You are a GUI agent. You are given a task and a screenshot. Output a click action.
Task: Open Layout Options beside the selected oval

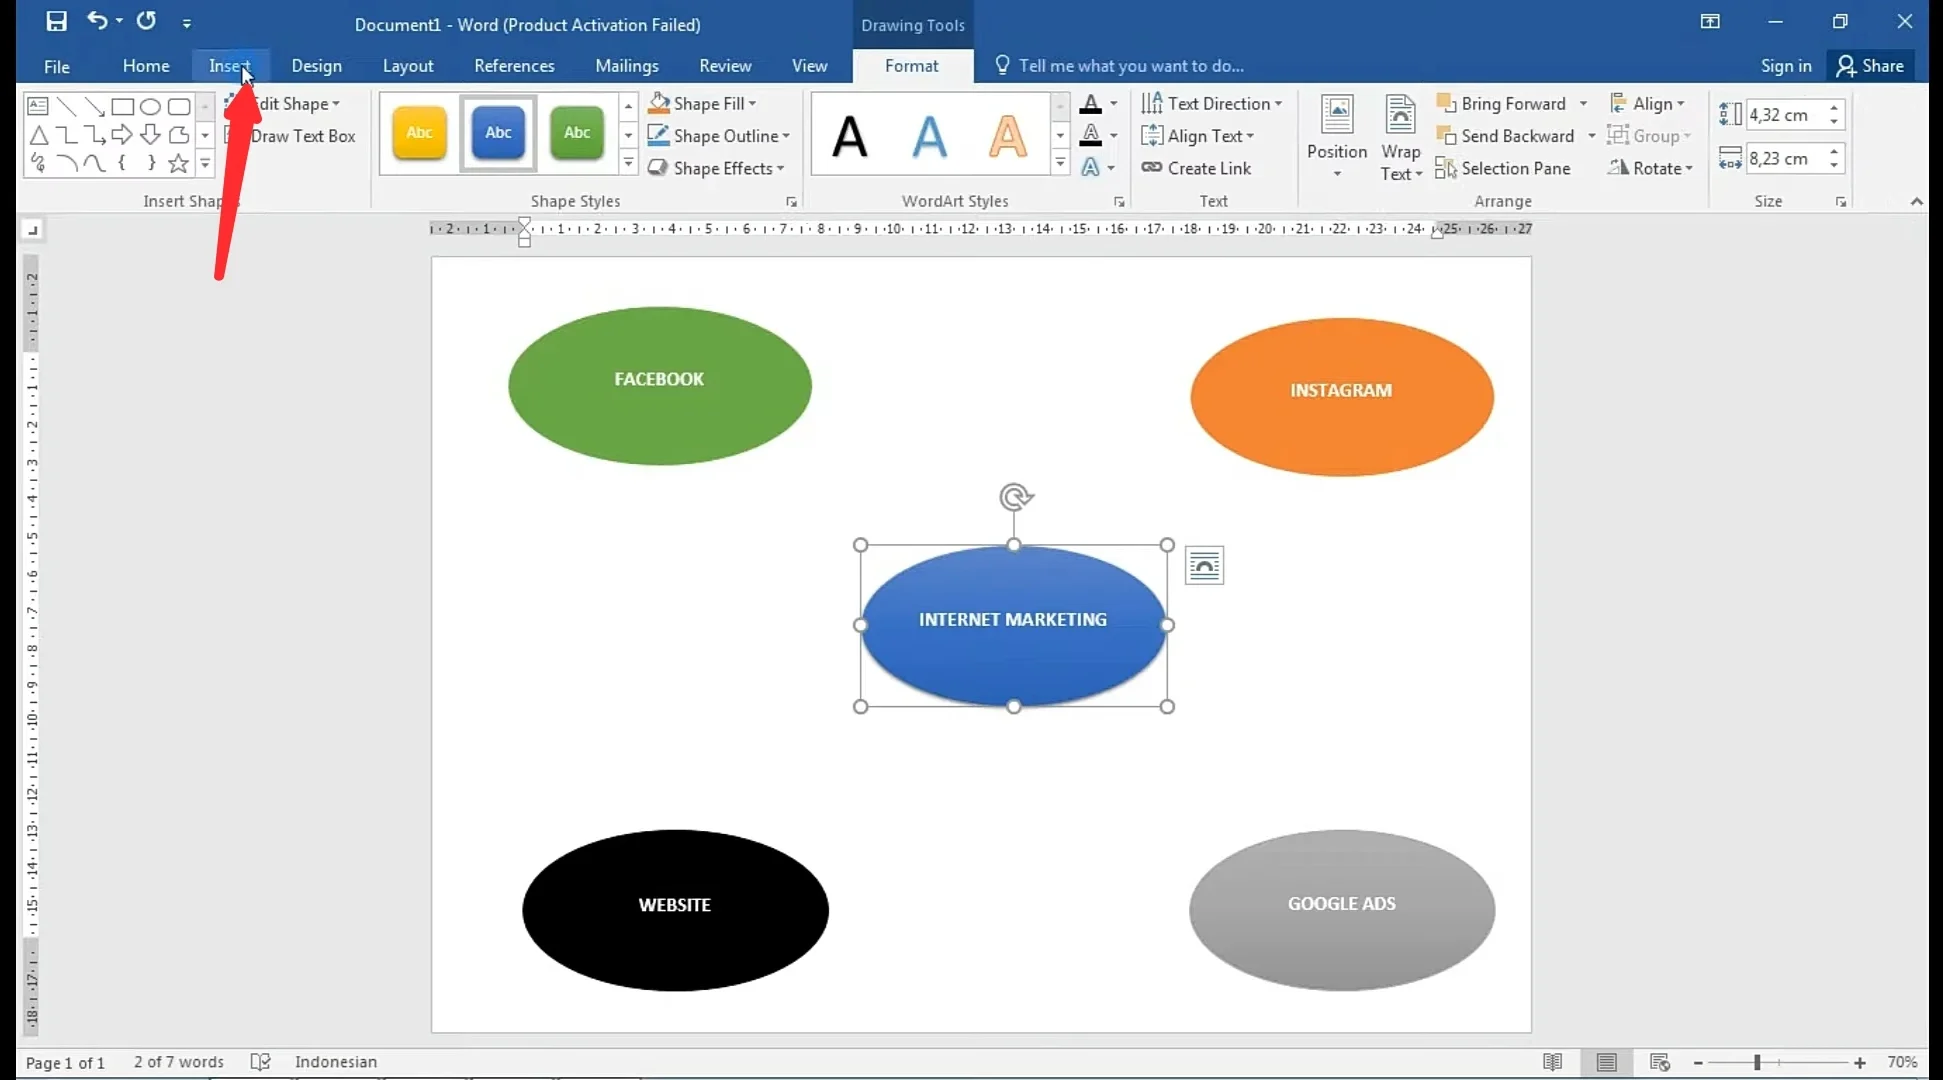tap(1204, 566)
